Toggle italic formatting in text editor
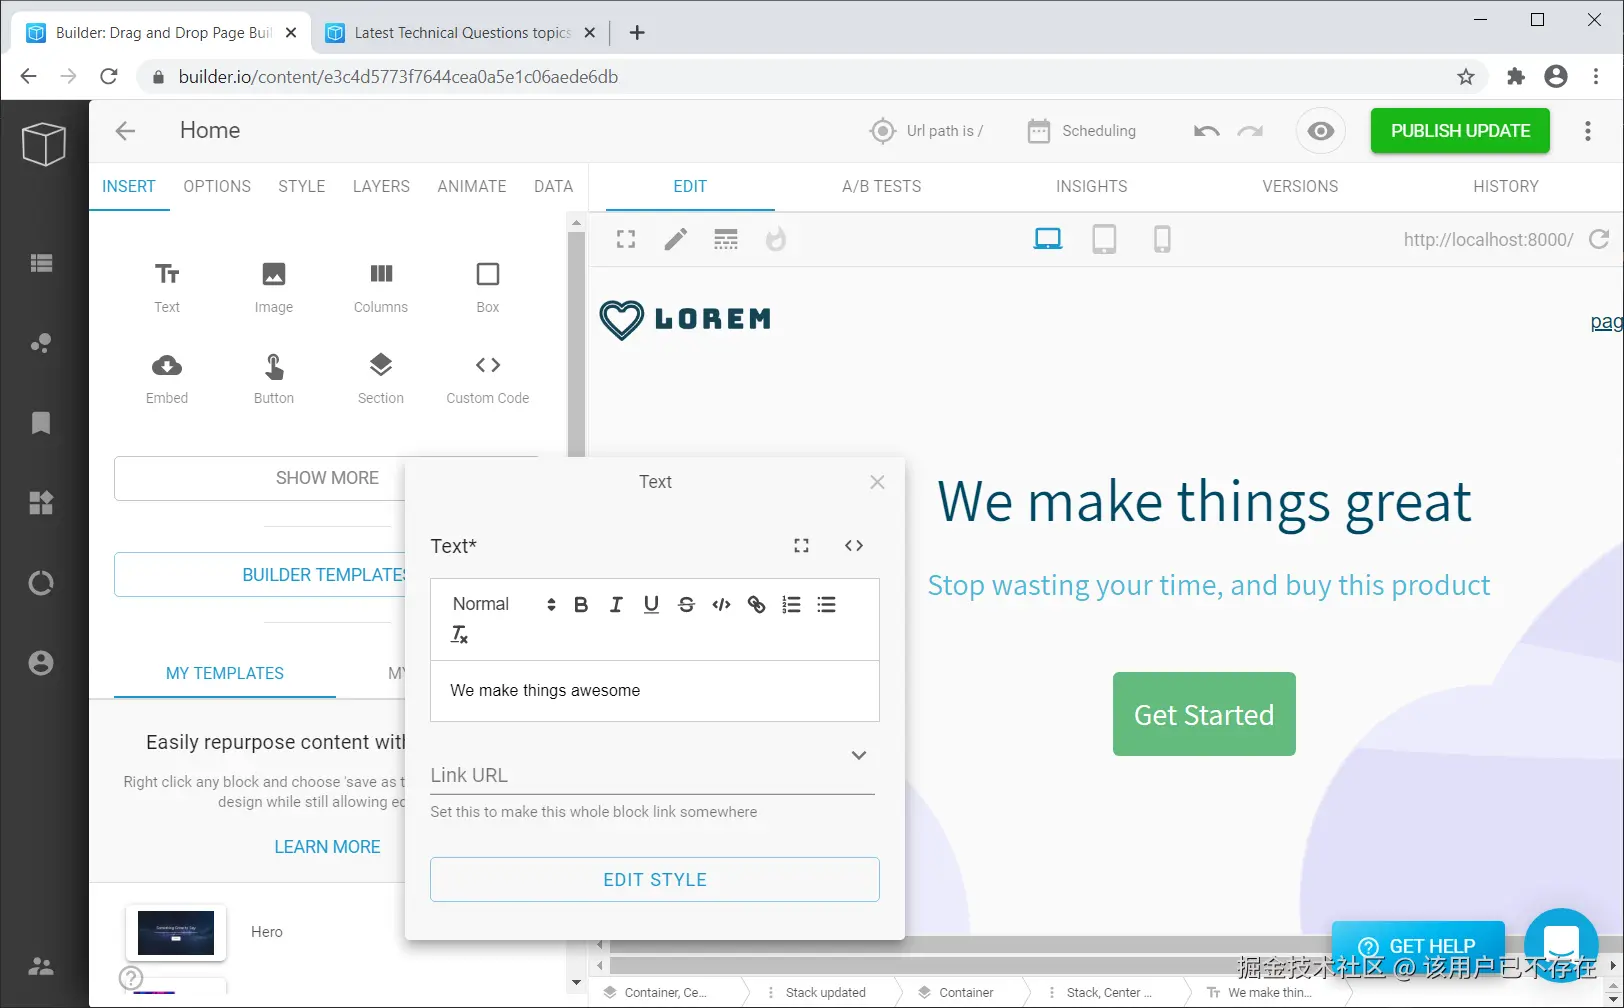The image size is (1624, 1008). tap(616, 604)
